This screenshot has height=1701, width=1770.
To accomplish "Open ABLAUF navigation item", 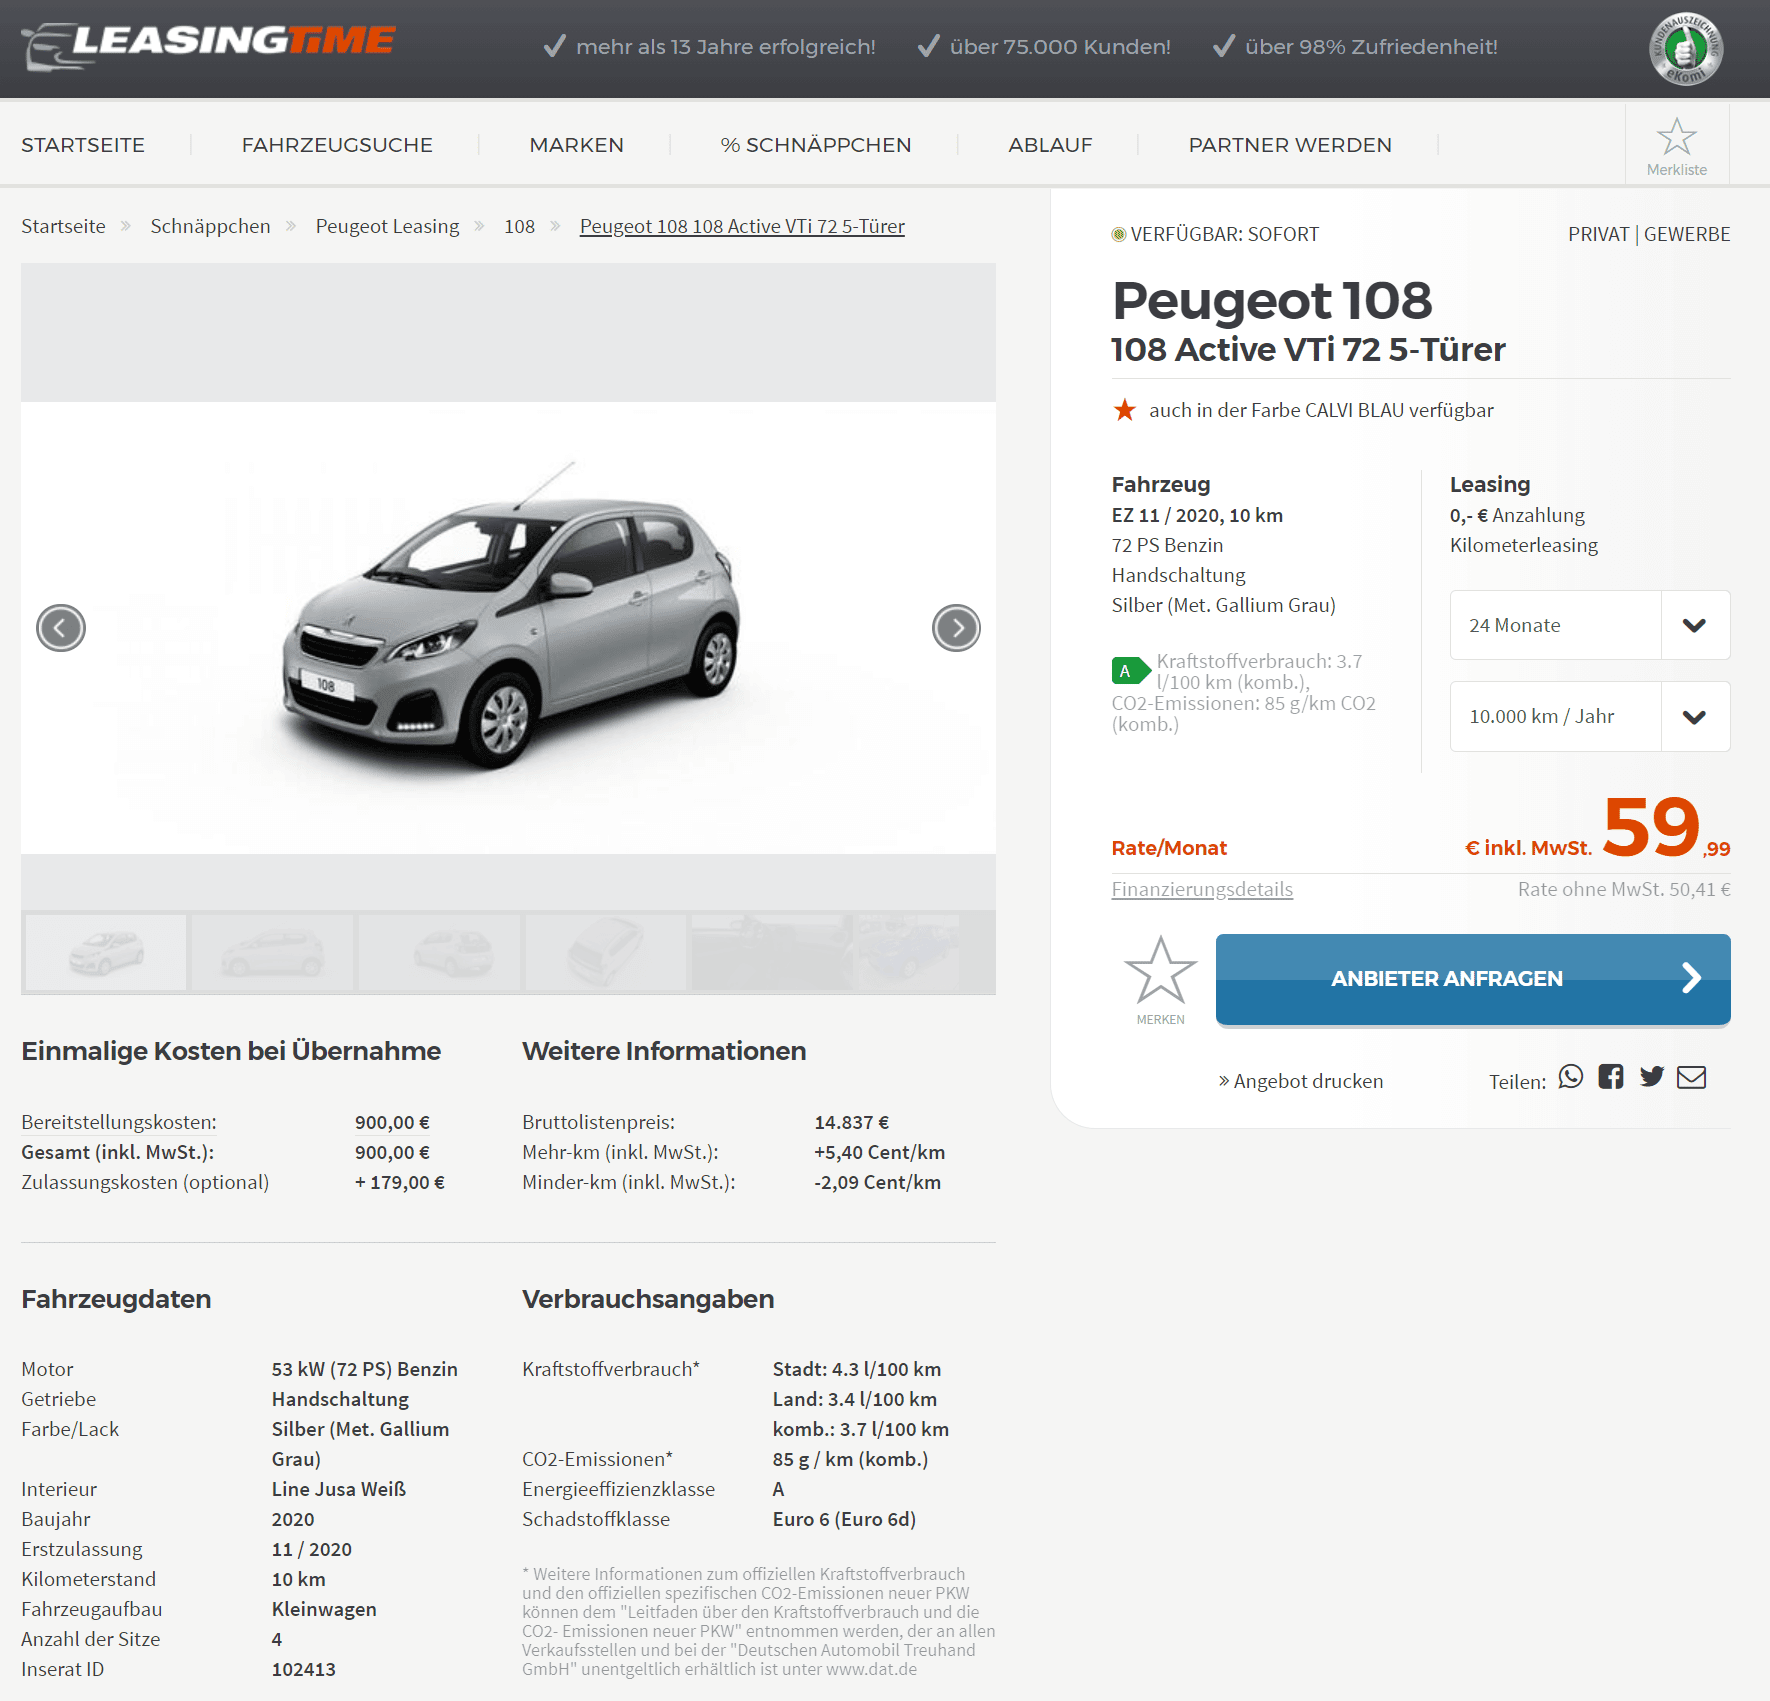I will 1050,145.
